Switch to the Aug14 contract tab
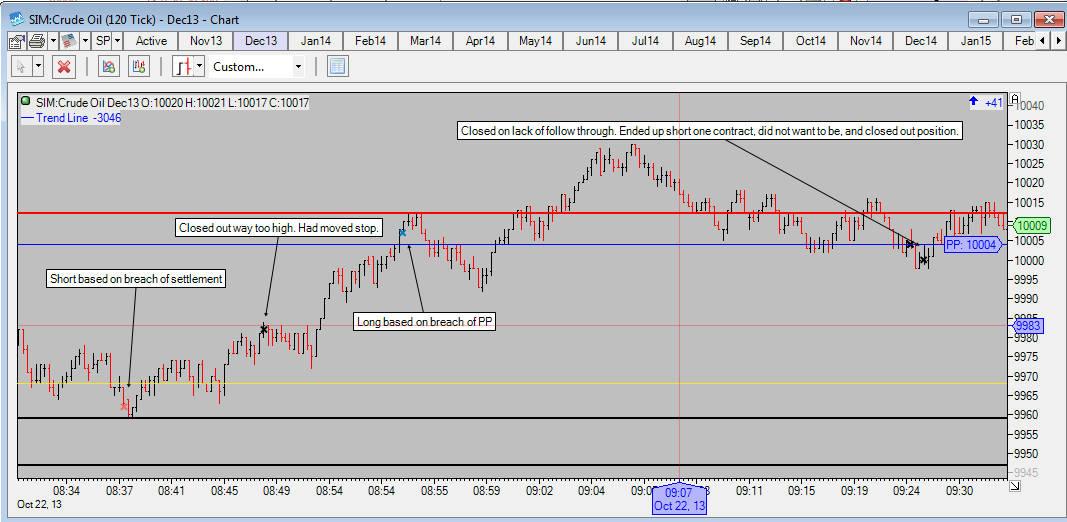This screenshot has width=1067, height=522. point(700,41)
